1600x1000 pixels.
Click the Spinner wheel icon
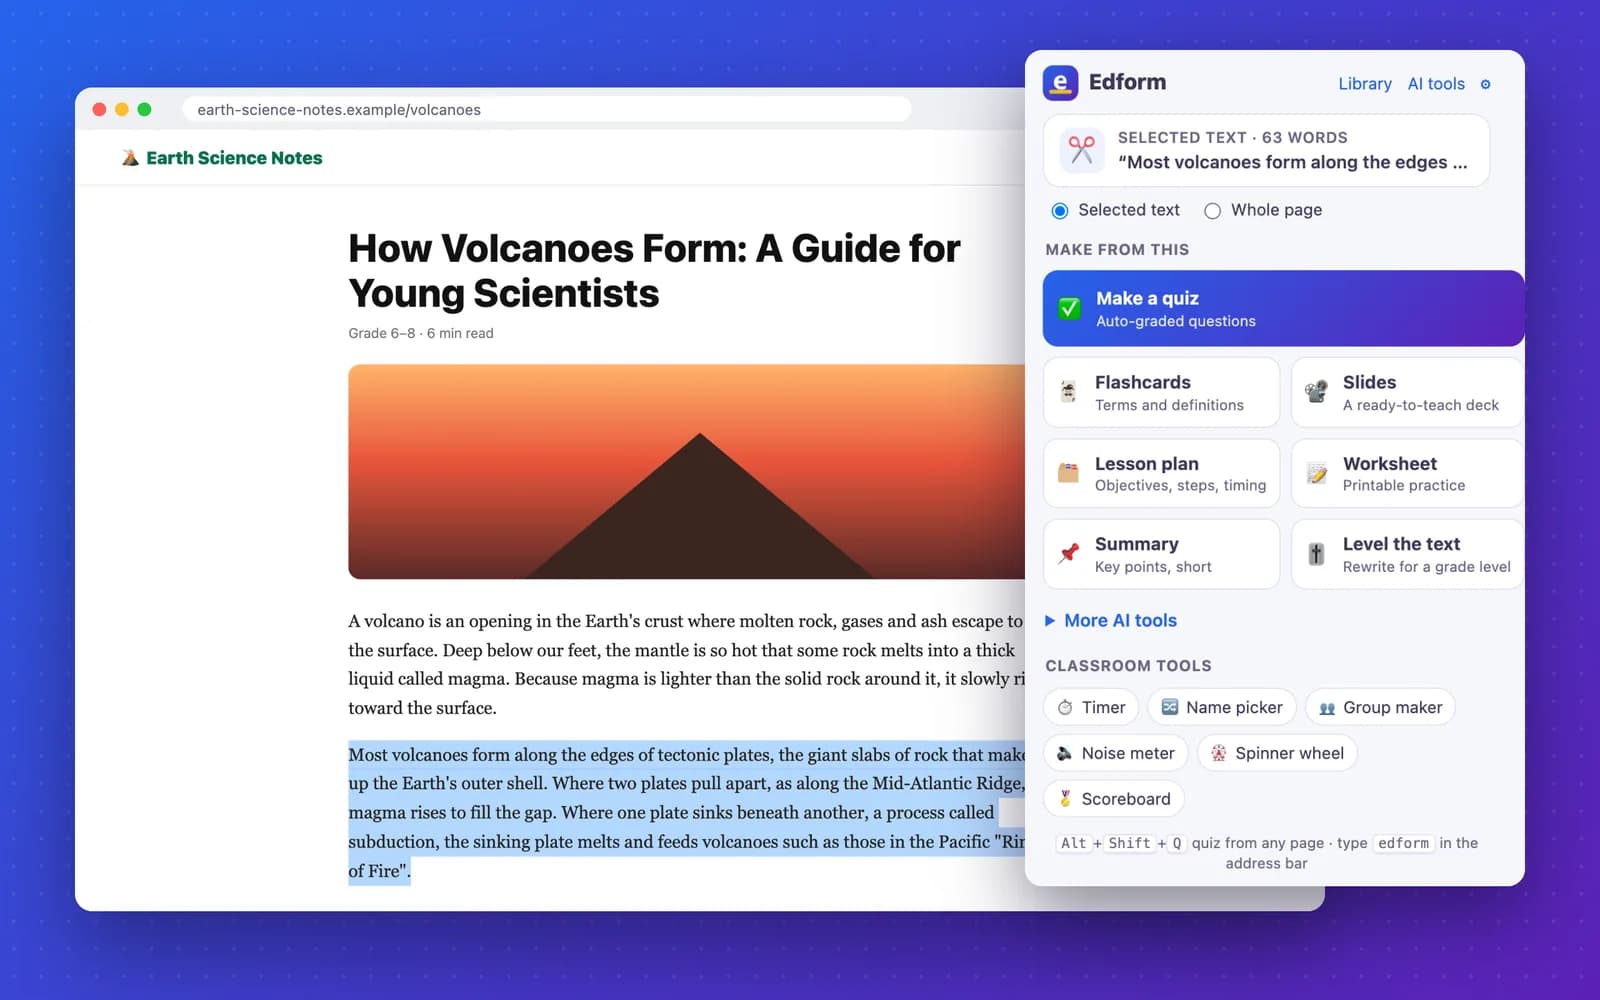tap(1218, 753)
